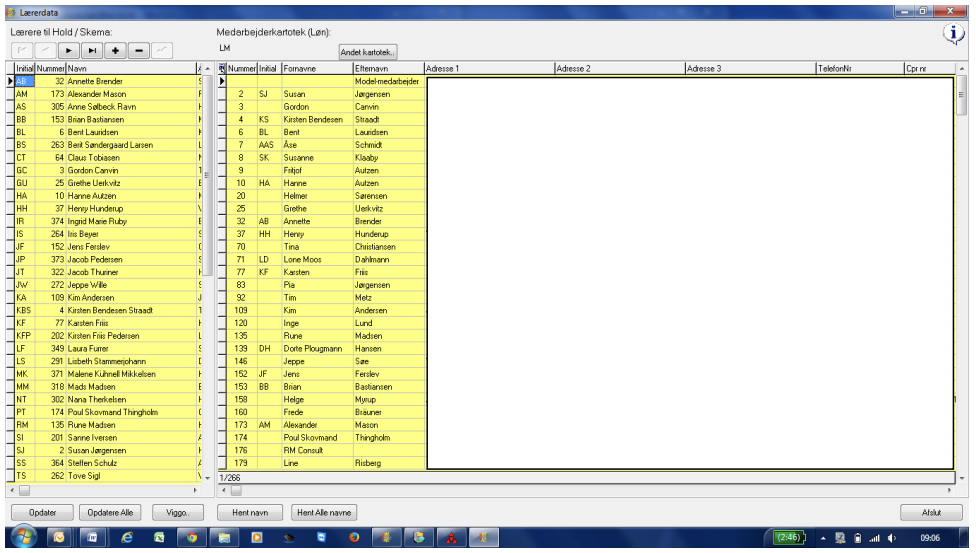Click the Viggo.. button

[177, 513]
